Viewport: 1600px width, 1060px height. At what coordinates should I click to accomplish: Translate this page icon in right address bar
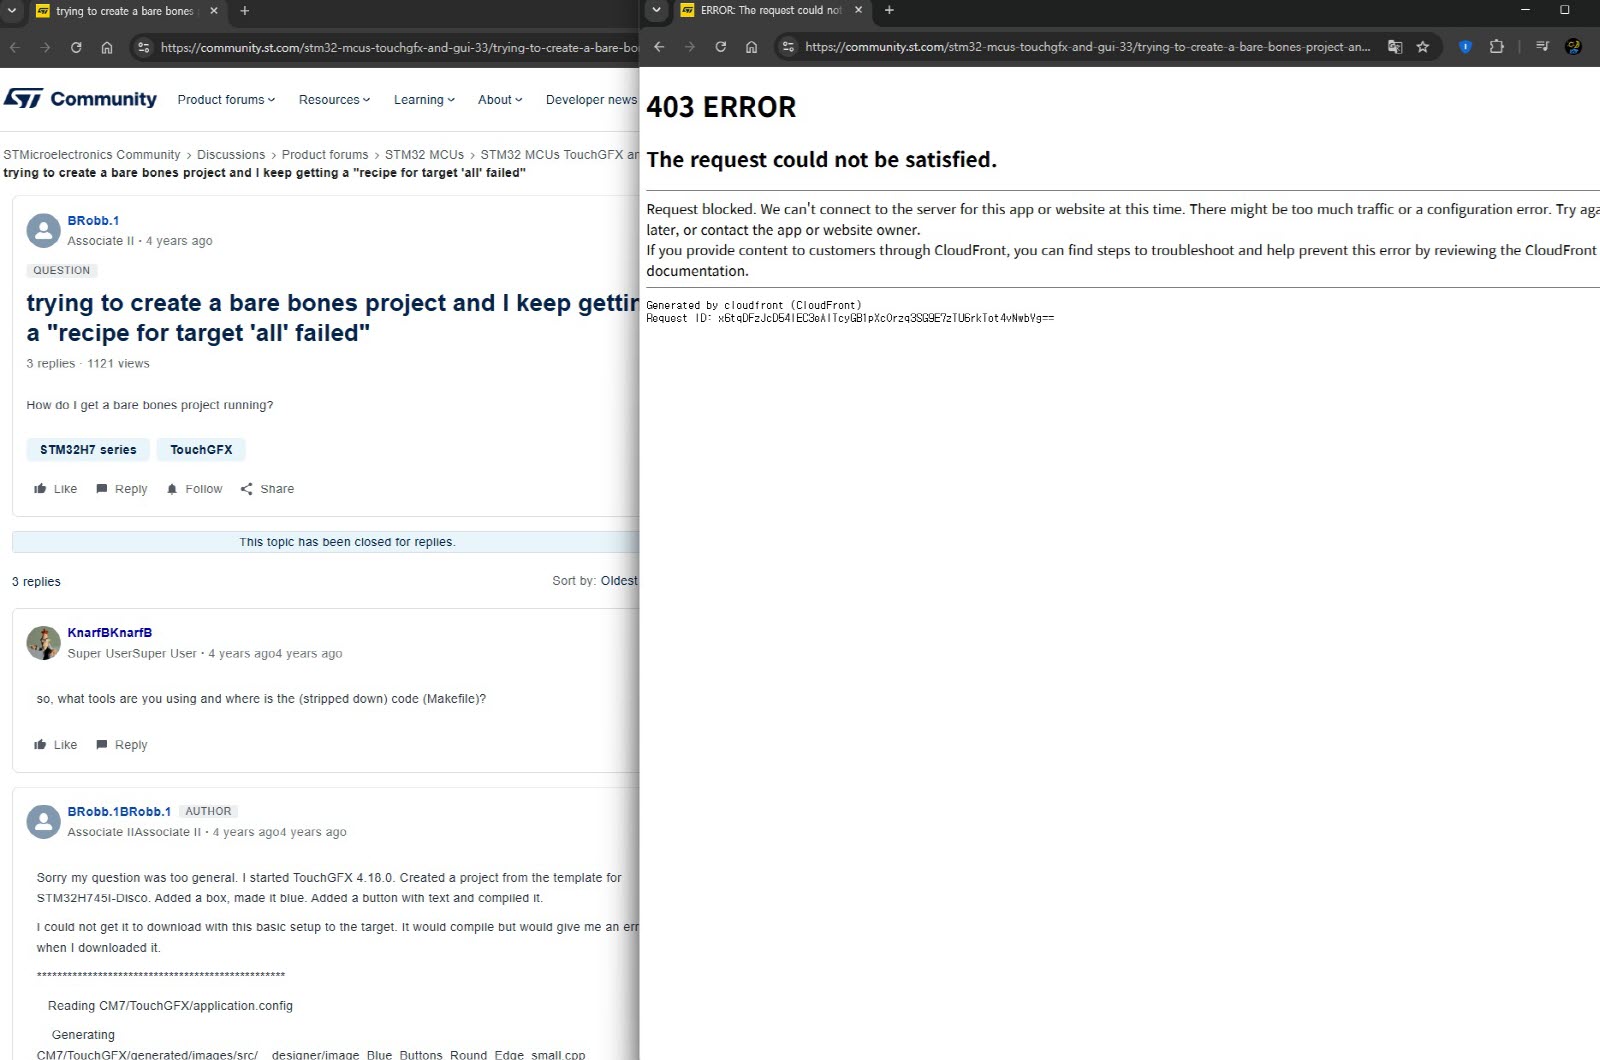pos(1395,47)
